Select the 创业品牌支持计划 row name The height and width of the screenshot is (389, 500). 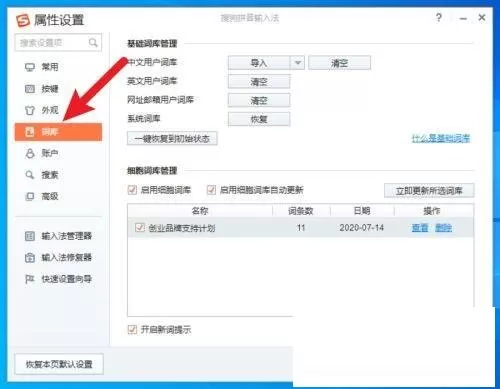(182, 228)
